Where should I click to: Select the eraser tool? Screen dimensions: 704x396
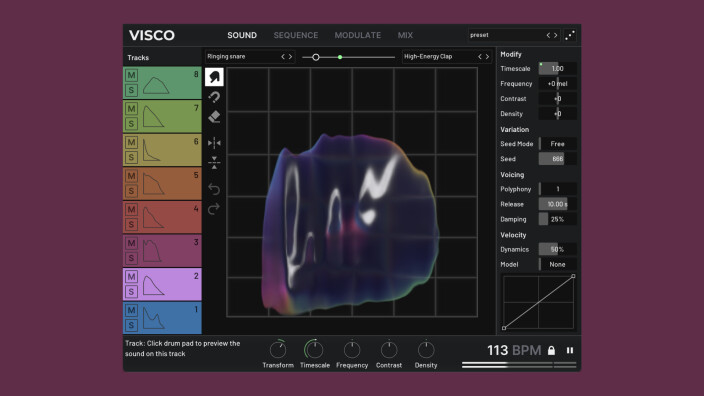pyautogui.click(x=214, y=117)
